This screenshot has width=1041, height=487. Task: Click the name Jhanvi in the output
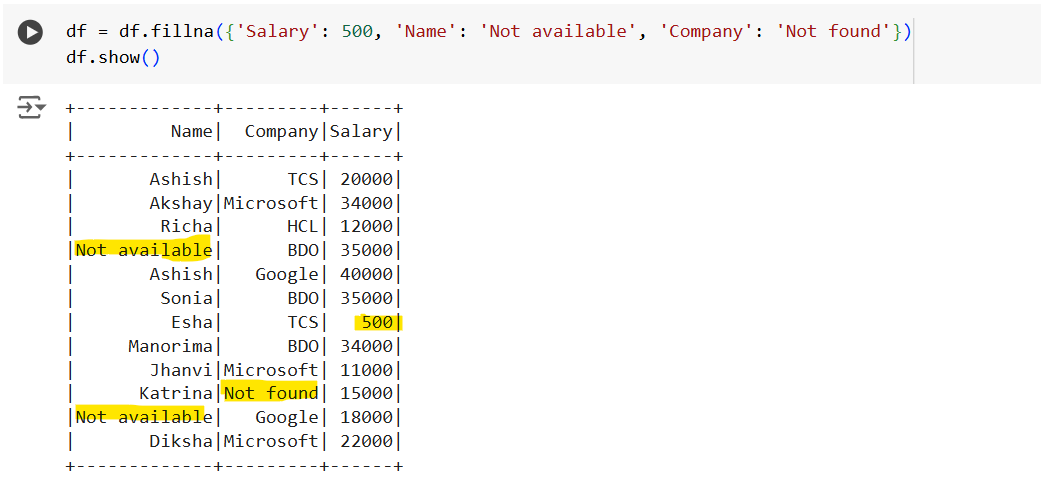pyautogui.click(x=181, y=370)
